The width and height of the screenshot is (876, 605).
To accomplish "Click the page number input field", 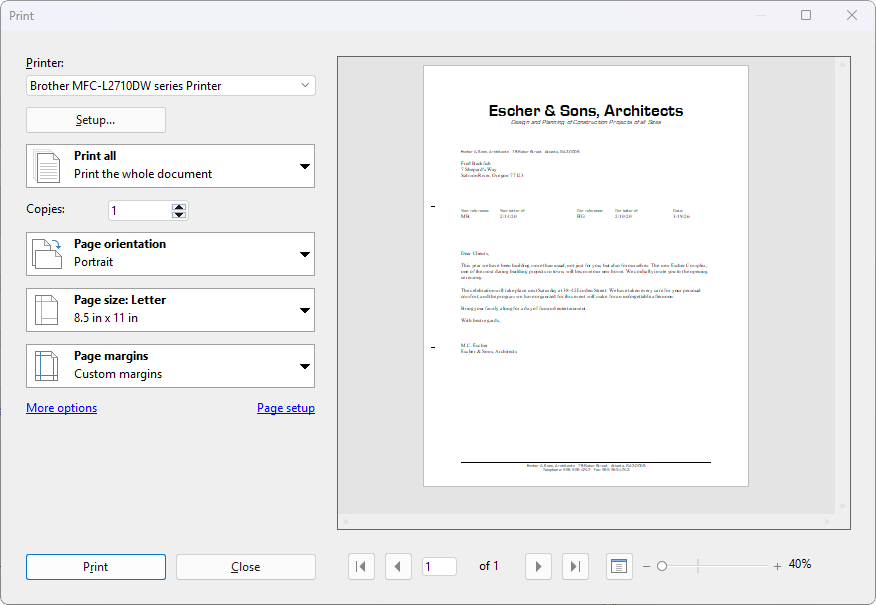I will pyautogui.click(x=439, y=566).
